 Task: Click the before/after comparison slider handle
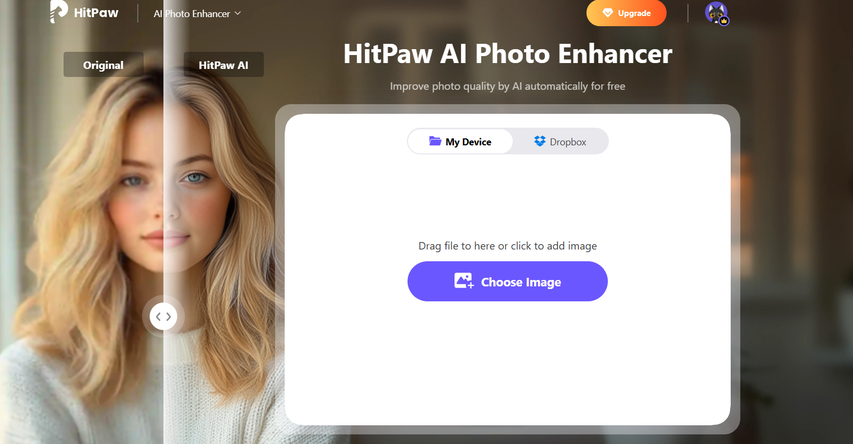point(163,316)
